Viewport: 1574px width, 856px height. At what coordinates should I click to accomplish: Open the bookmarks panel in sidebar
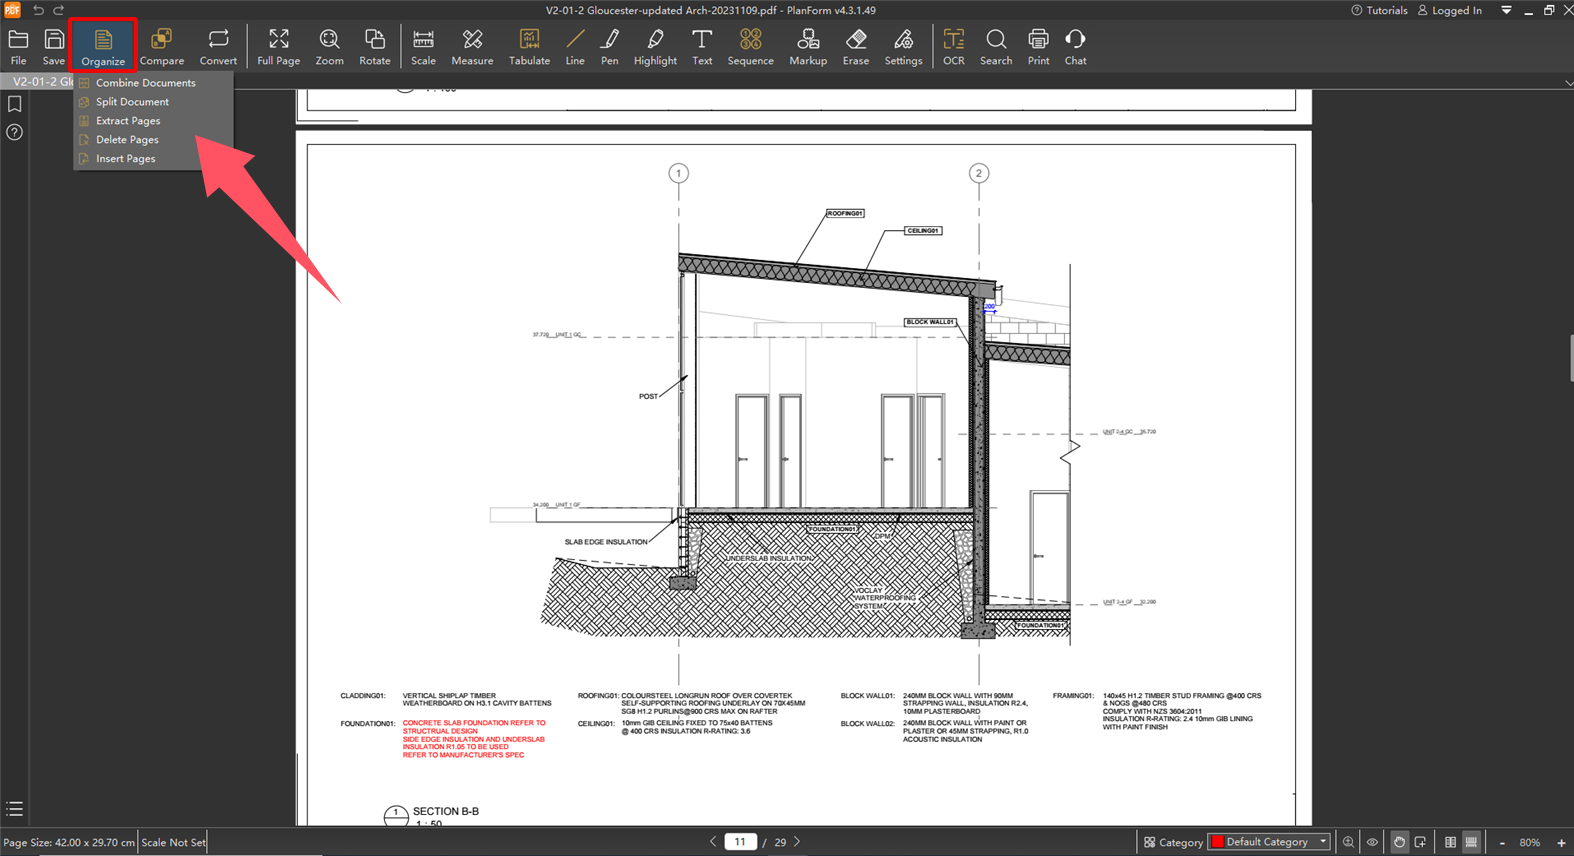[15, 104]
